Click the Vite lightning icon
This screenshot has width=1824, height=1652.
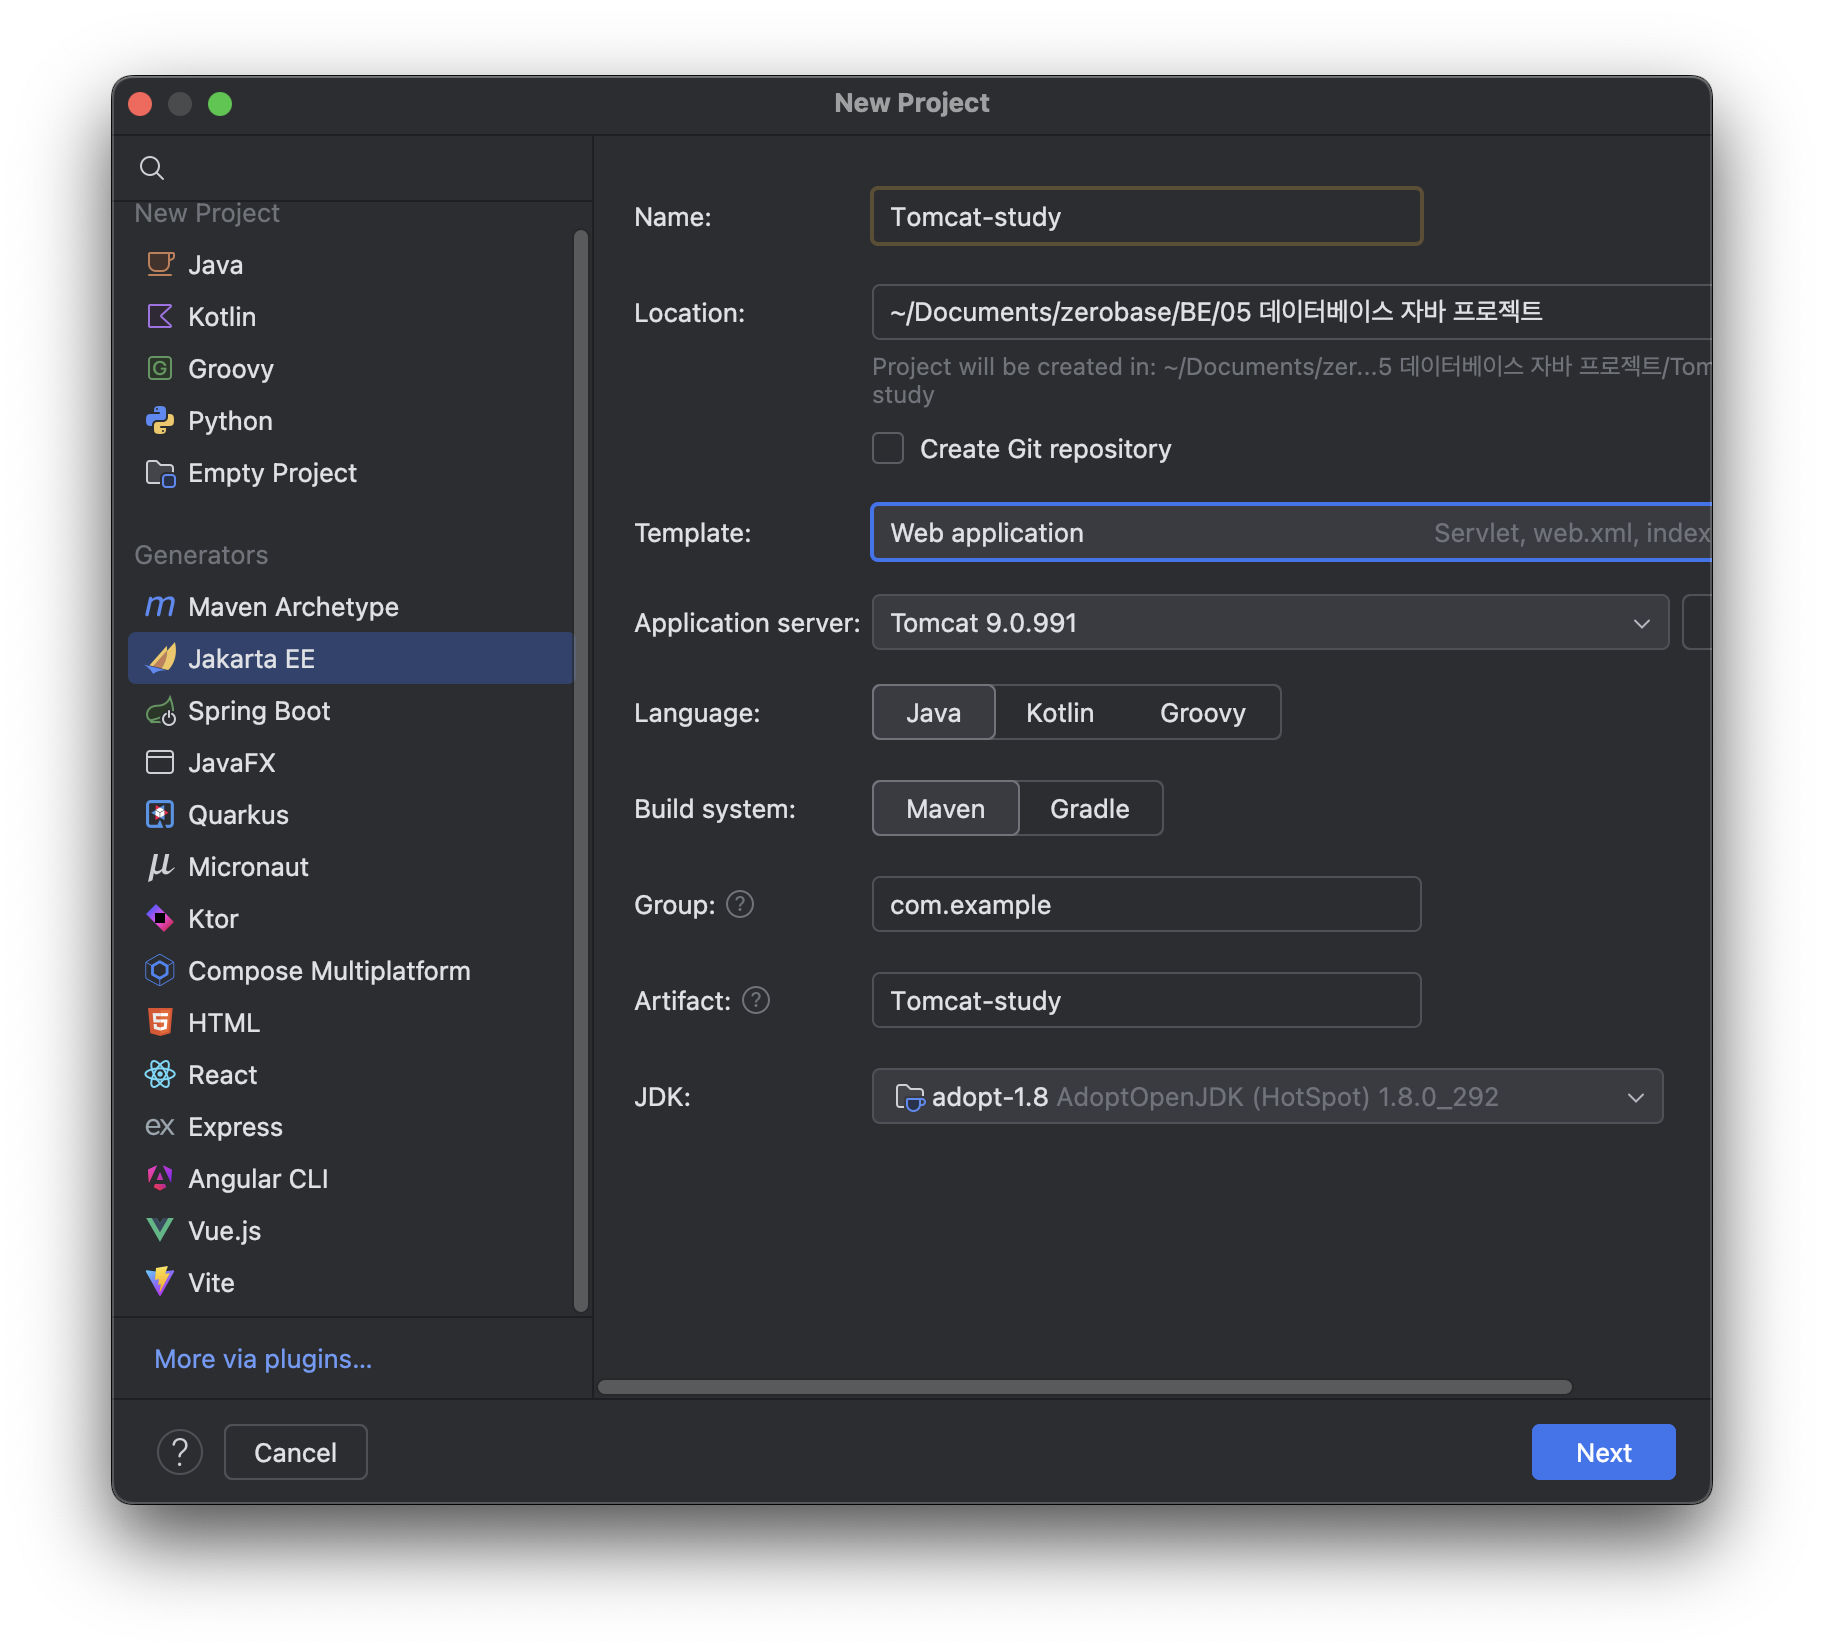click(160, 1281)
